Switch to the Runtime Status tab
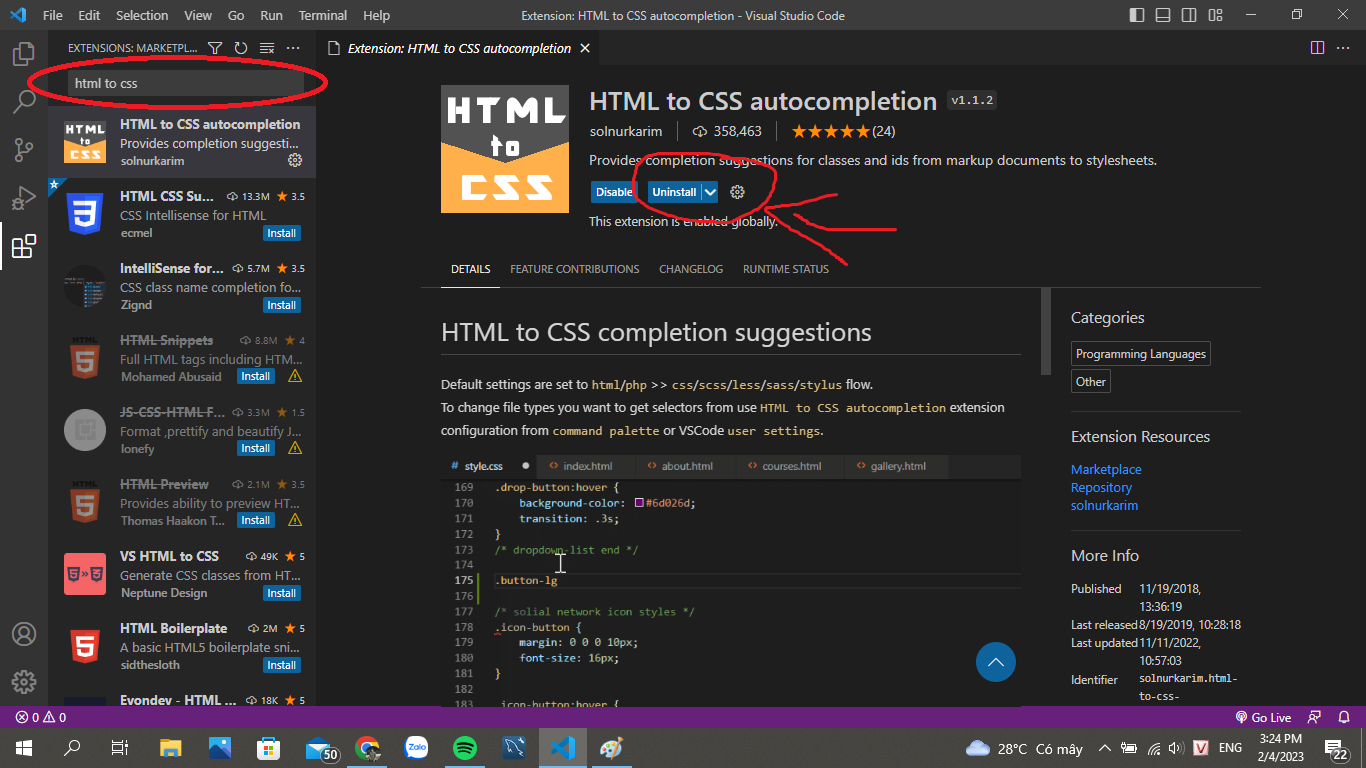Screen dimensions: 1366x768 point(786,269)
